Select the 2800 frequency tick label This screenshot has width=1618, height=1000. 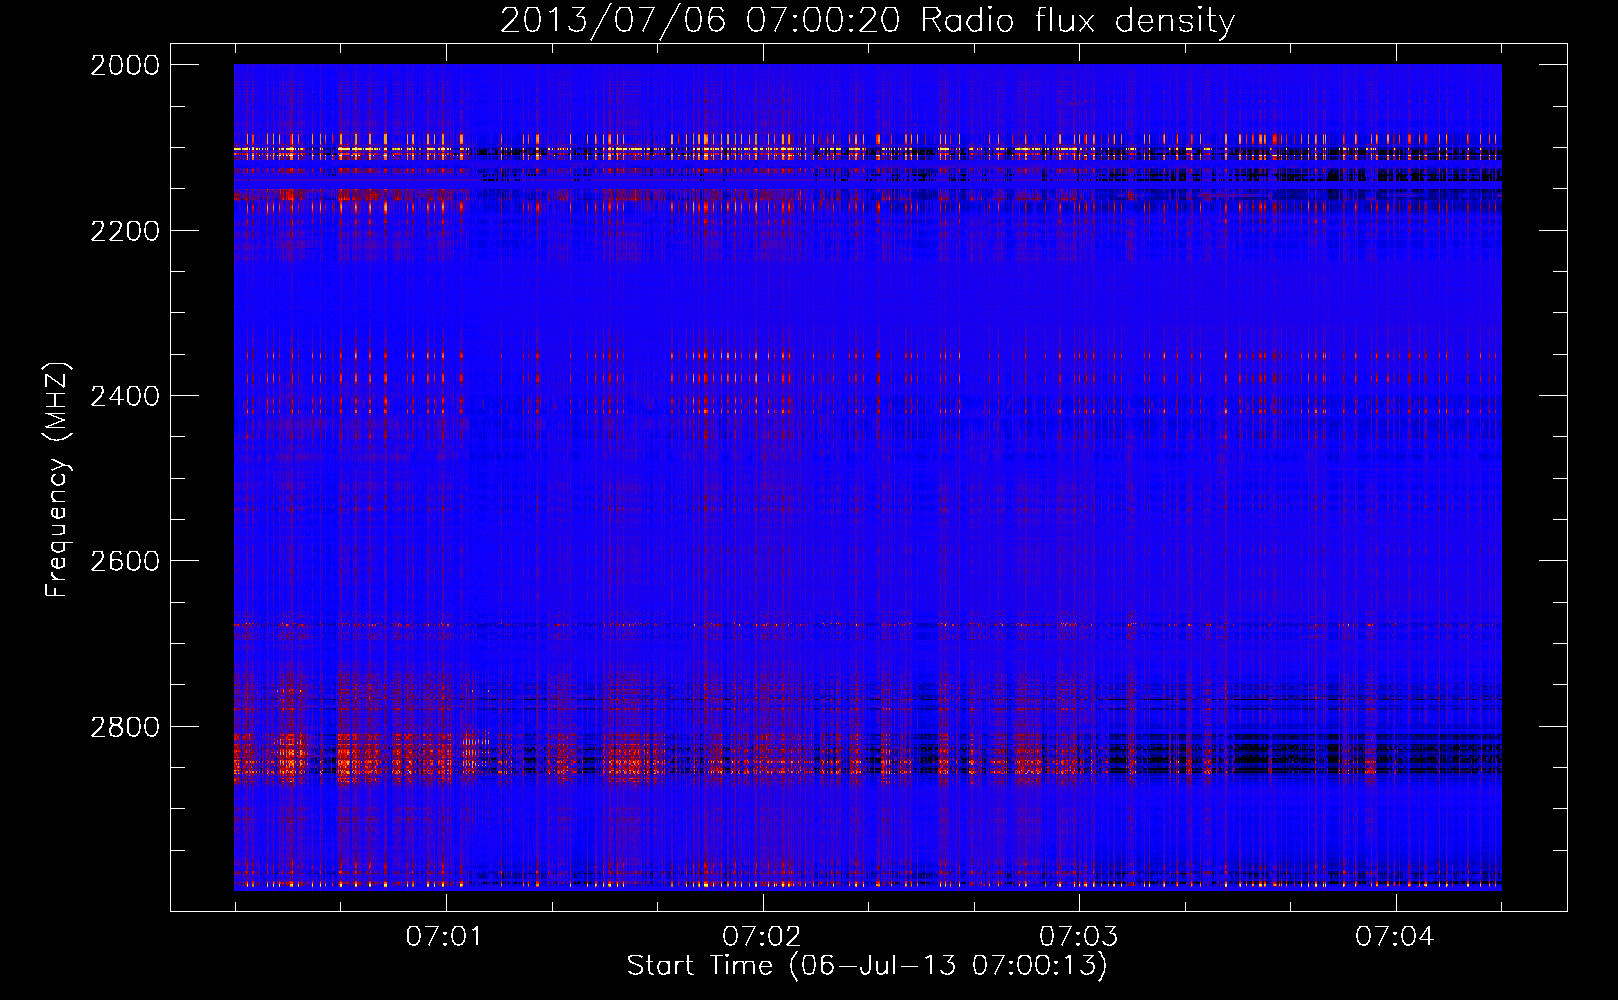click(x=125, y=726)
